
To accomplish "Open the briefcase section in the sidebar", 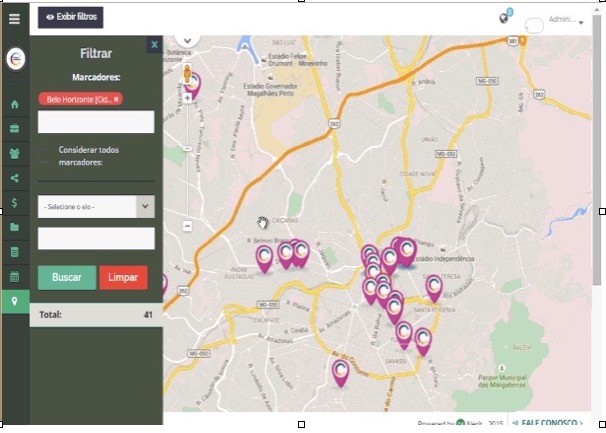I will tap(14, 129).
